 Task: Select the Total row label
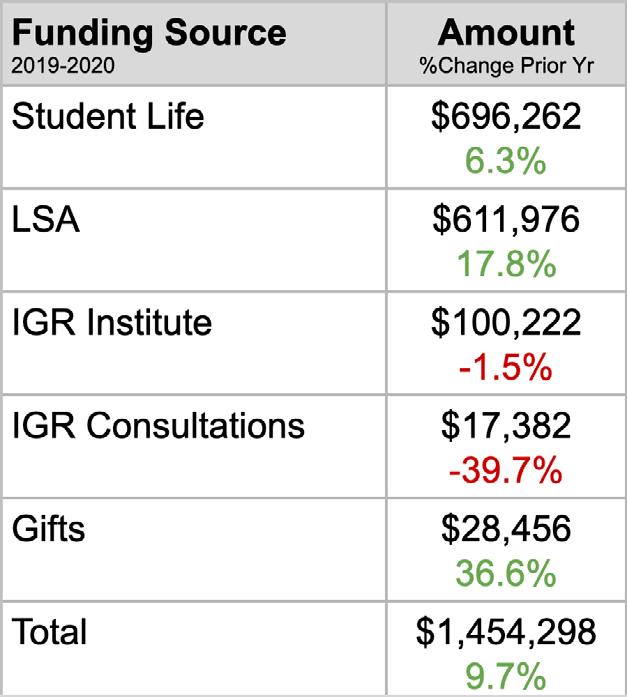[x=49, y=632]
